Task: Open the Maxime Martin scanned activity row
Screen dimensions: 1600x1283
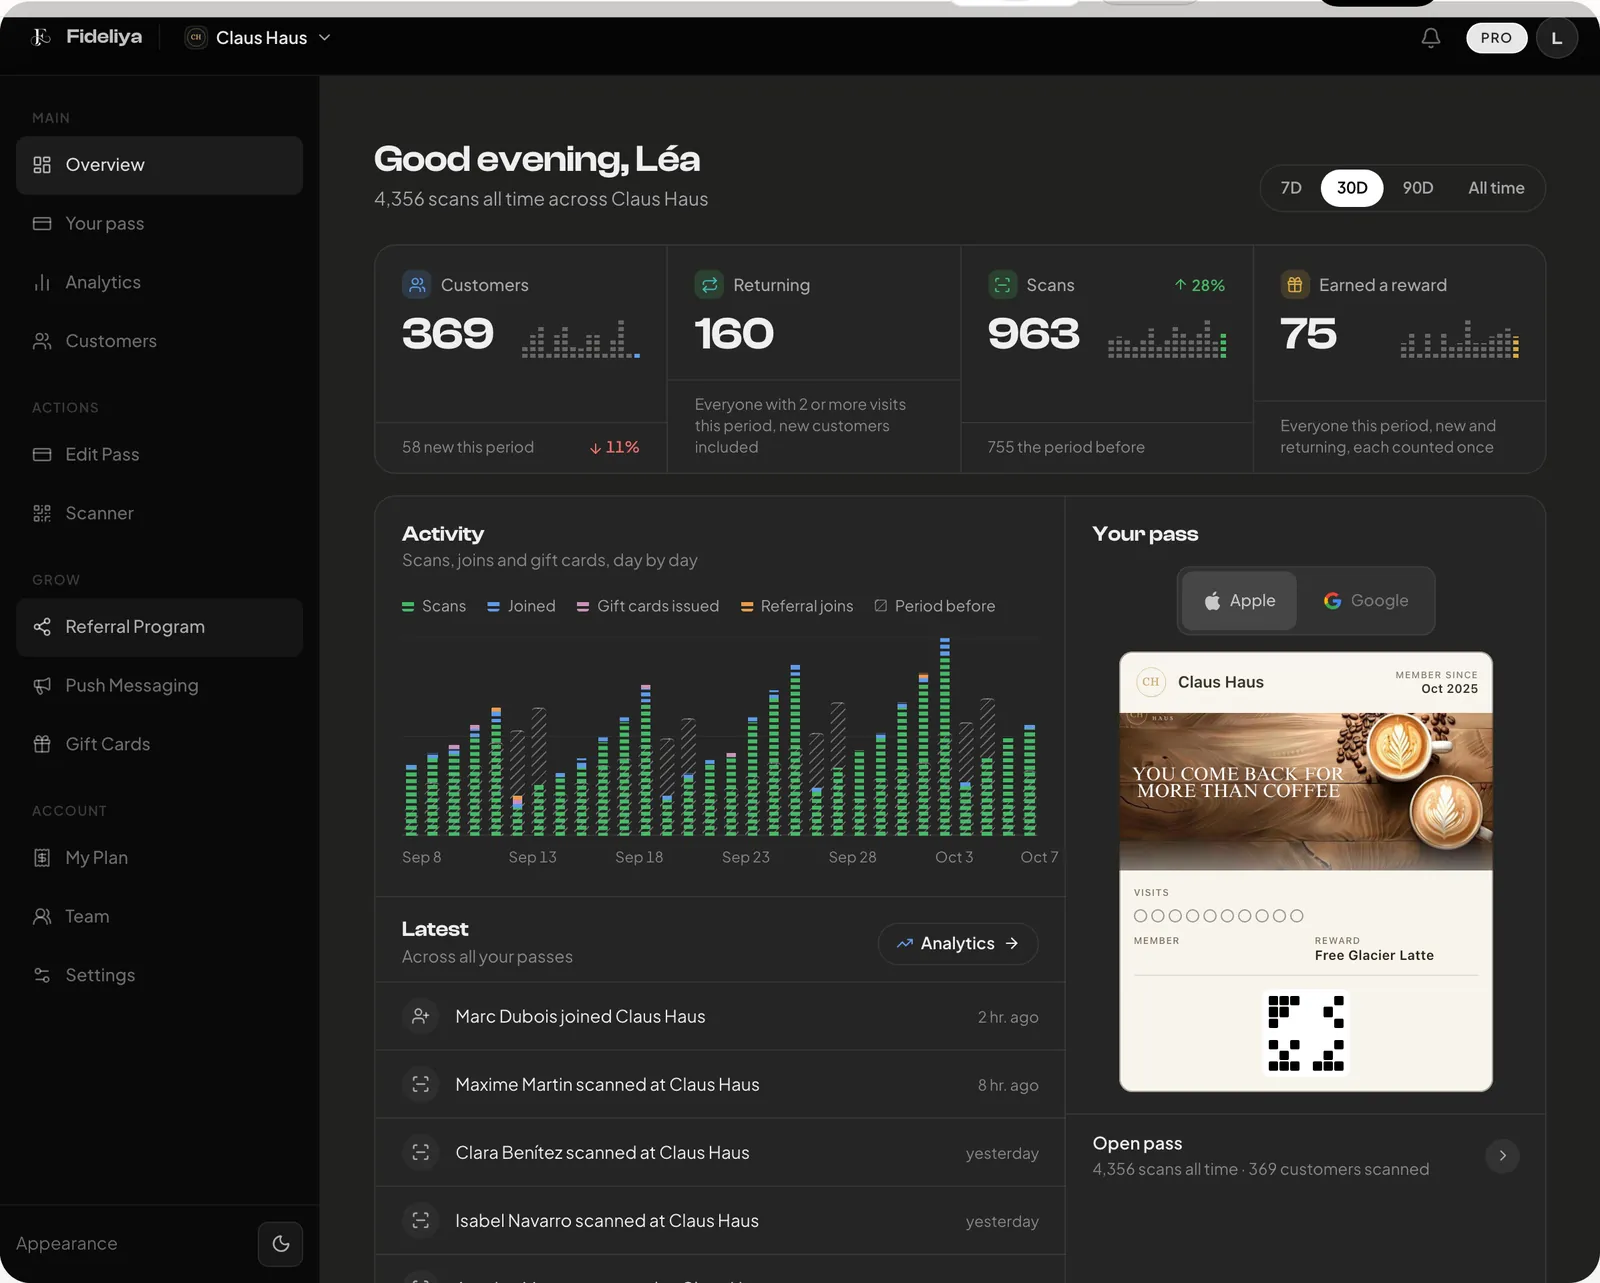Action: (720, 1085)
